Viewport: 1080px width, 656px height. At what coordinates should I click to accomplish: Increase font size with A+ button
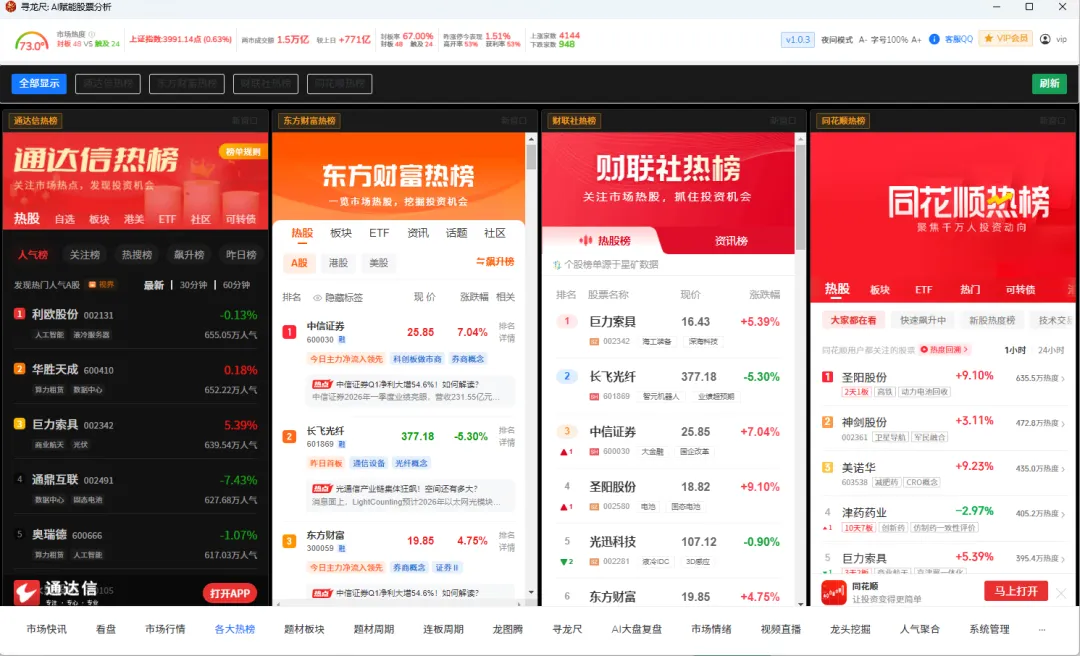coord(916,39)
